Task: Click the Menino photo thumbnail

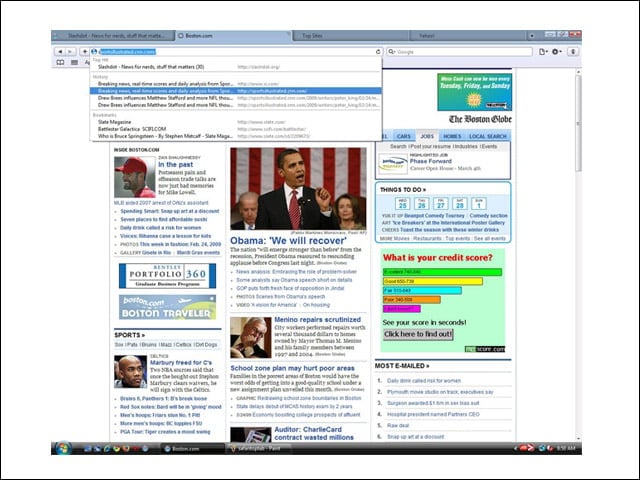Action: [x=251, y=338]
